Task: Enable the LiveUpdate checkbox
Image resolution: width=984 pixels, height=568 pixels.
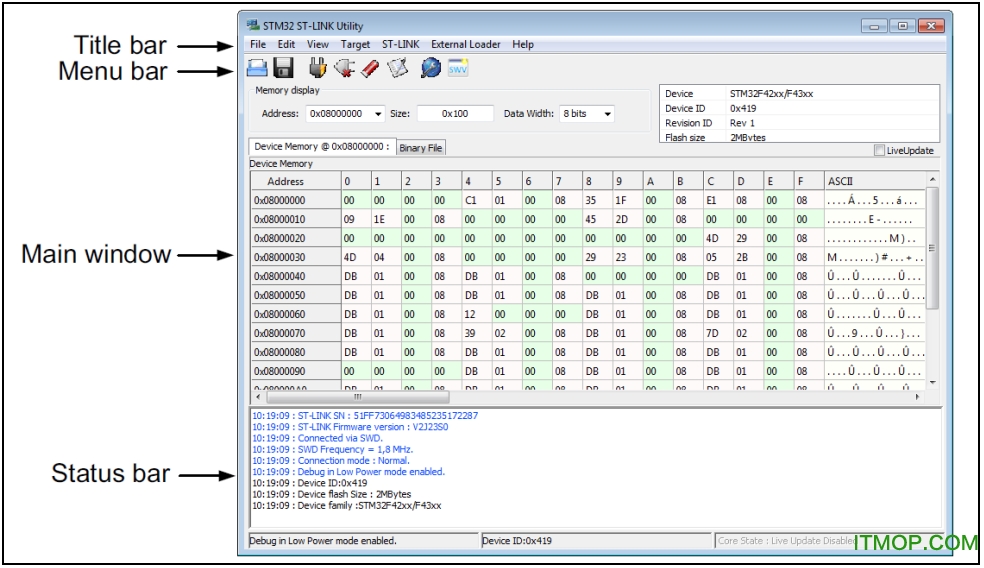Action: 879,150
